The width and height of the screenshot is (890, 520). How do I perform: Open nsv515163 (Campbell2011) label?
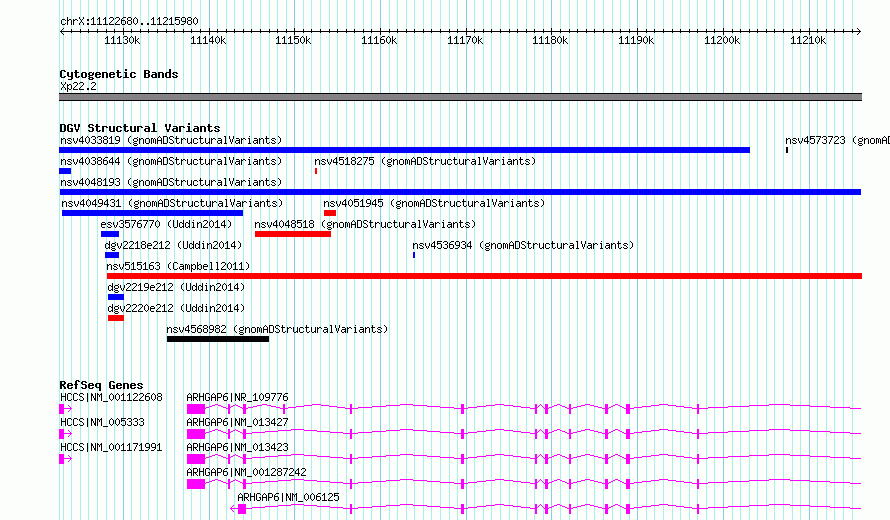tap(178, 266)
